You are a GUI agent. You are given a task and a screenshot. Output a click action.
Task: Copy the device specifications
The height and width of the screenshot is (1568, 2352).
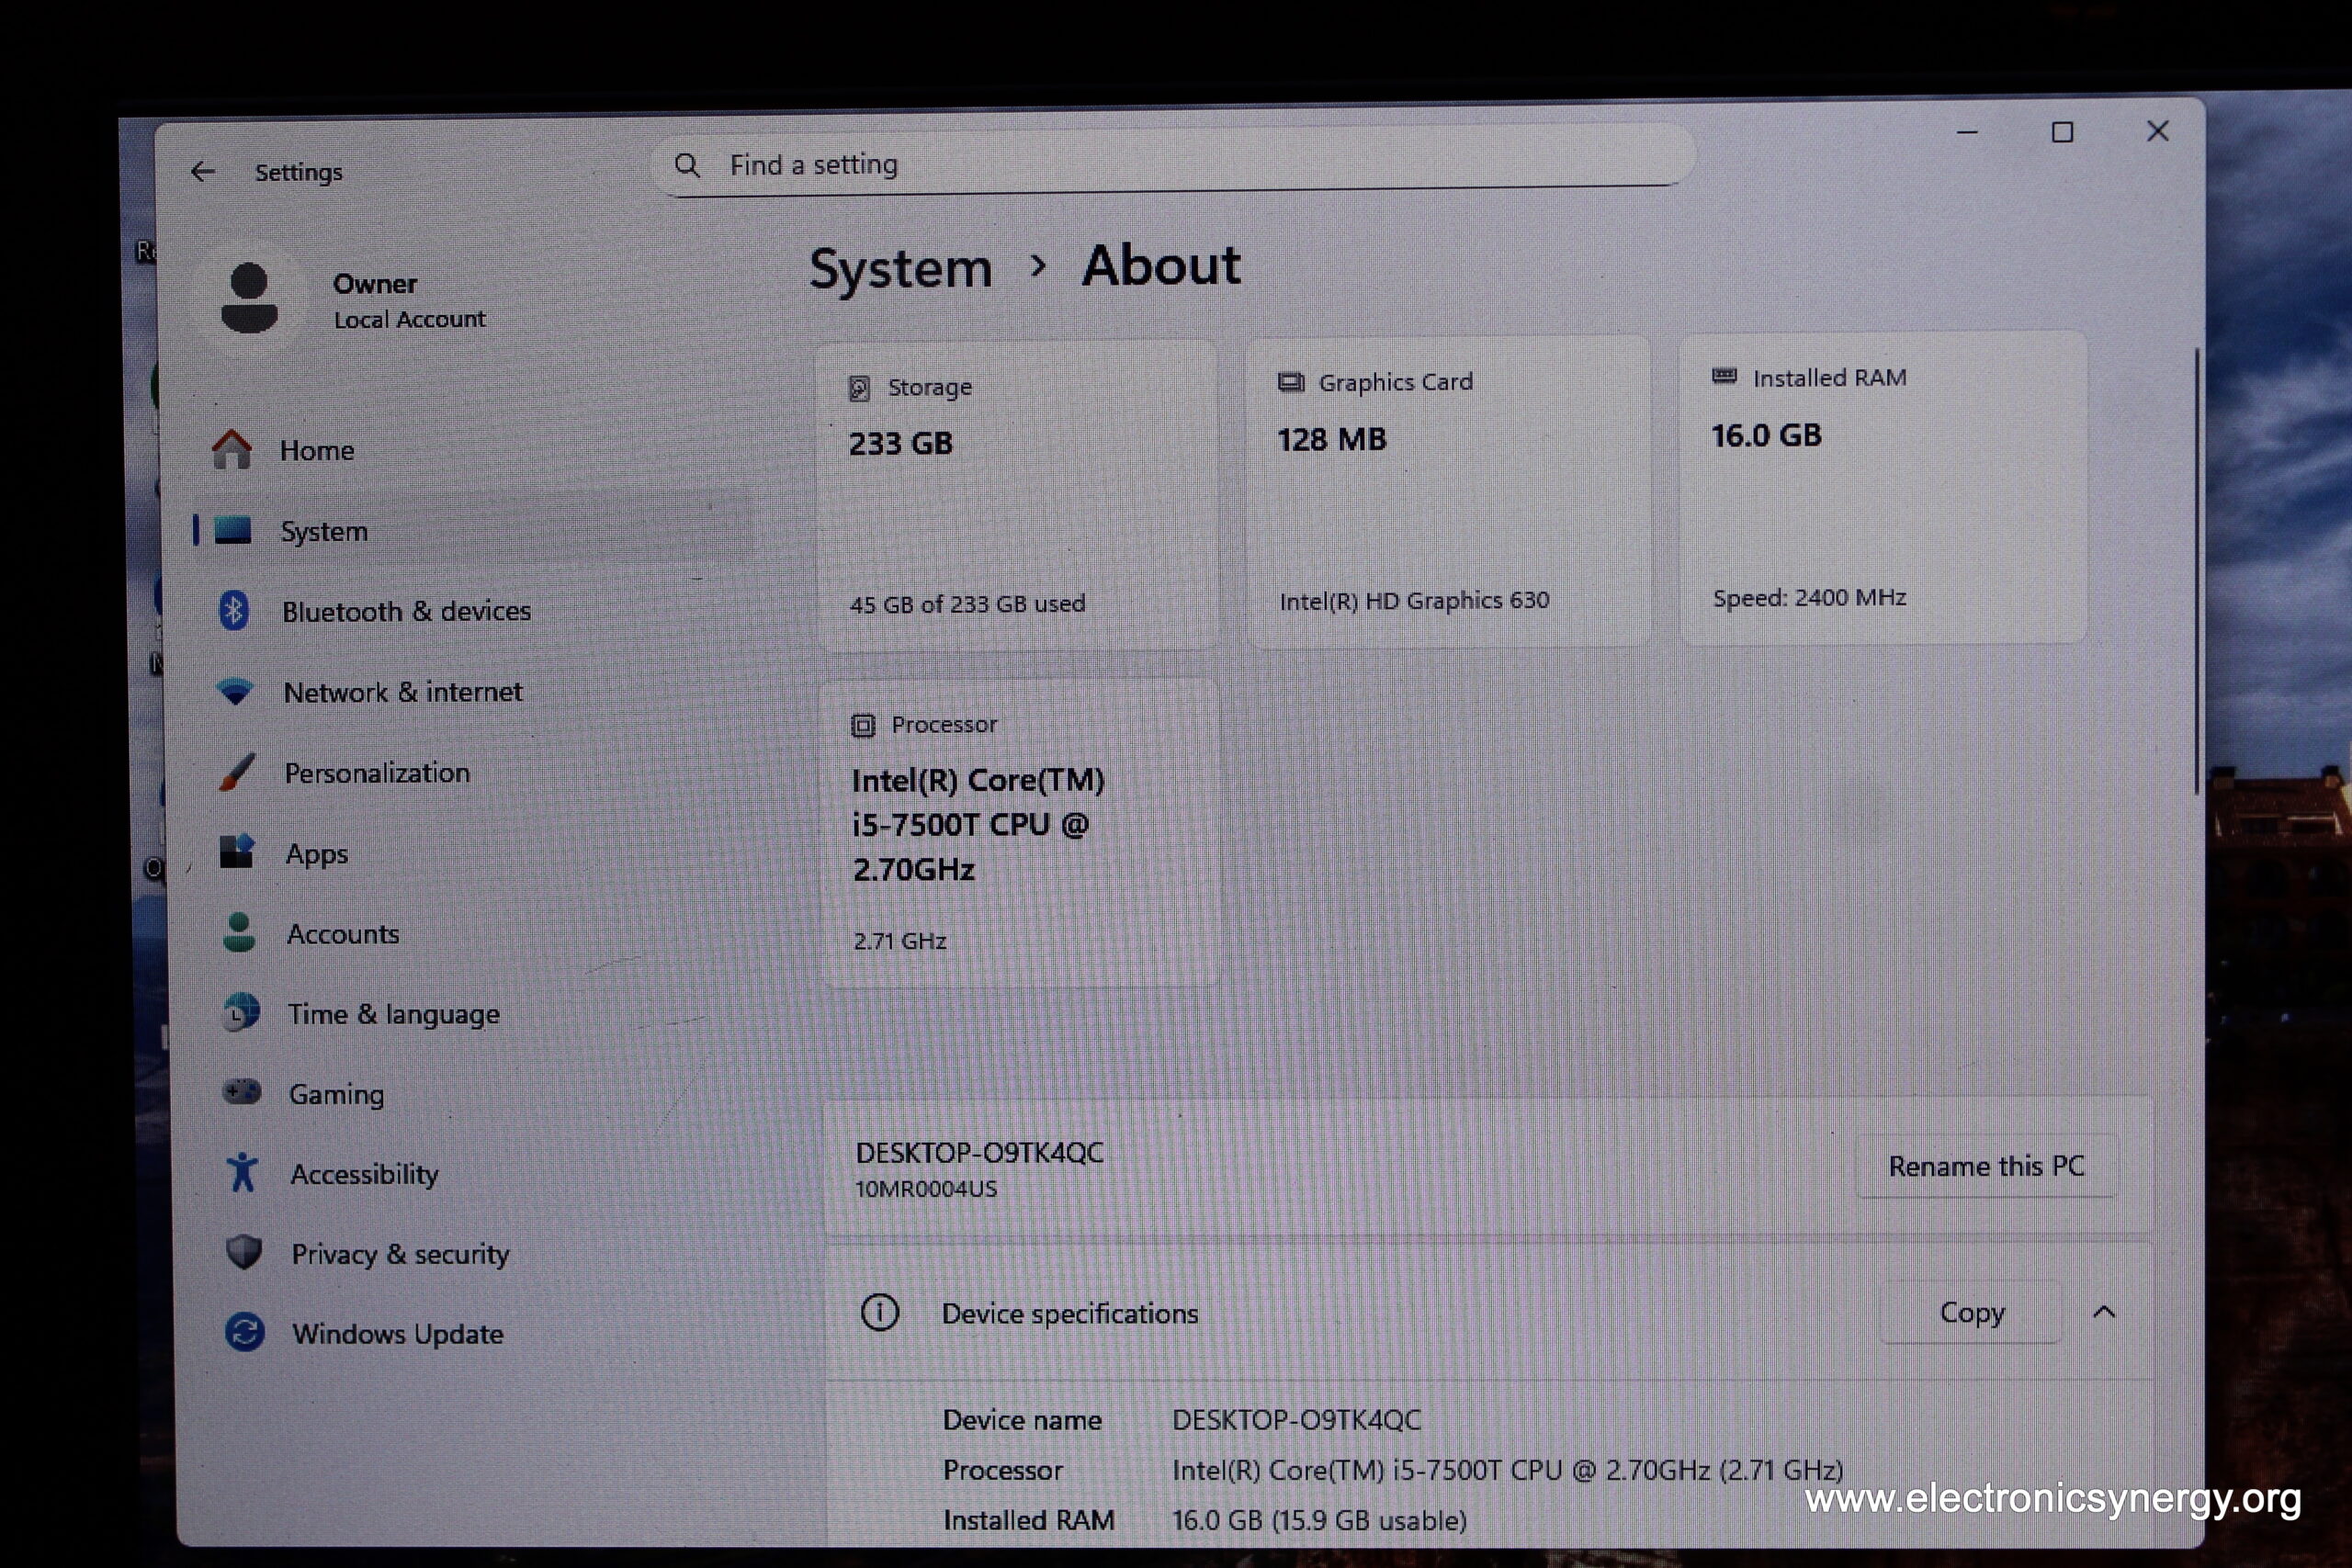pos(1971,1312)
